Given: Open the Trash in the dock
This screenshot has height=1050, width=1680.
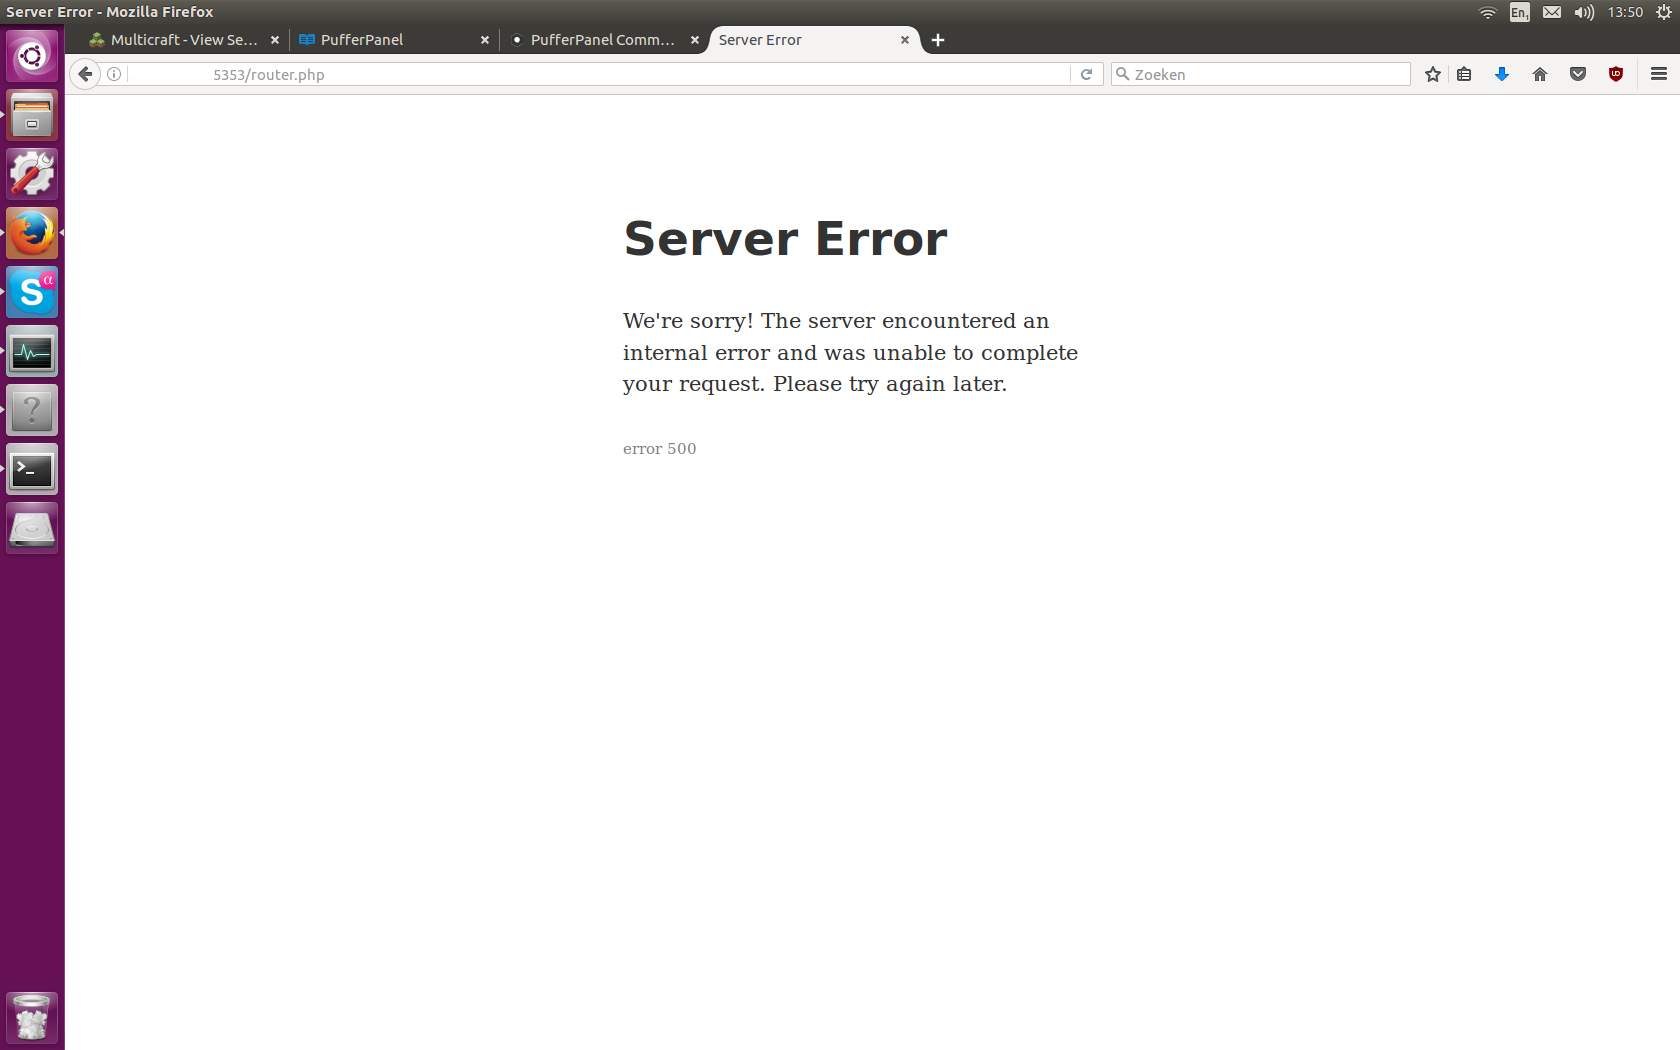Looking at the screenshot, I should 32,1017.
